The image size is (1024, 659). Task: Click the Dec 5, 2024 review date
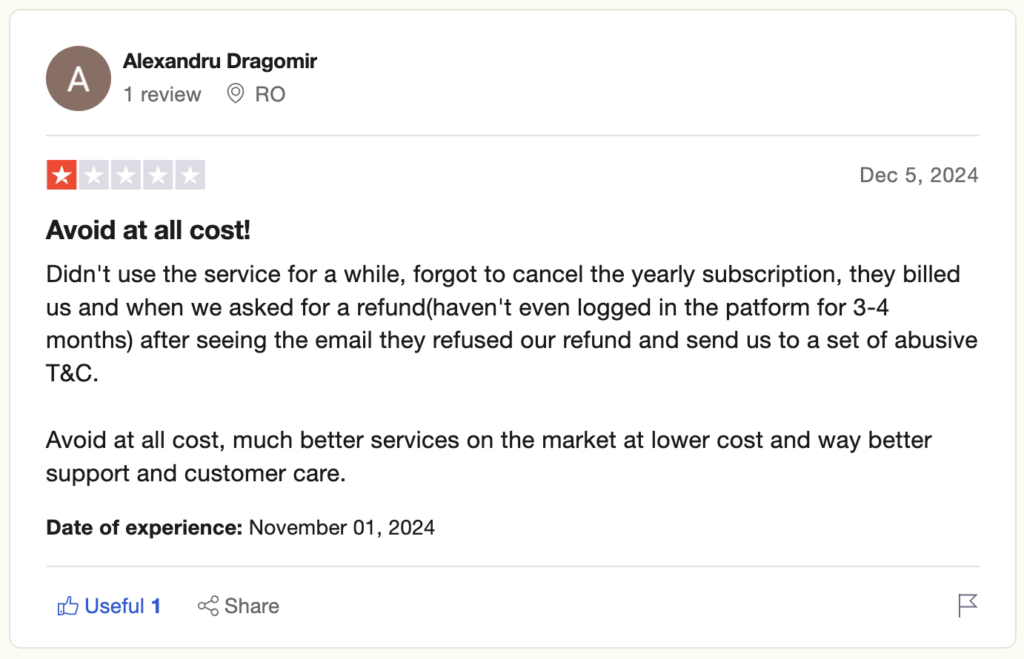(x=918, y=176)
